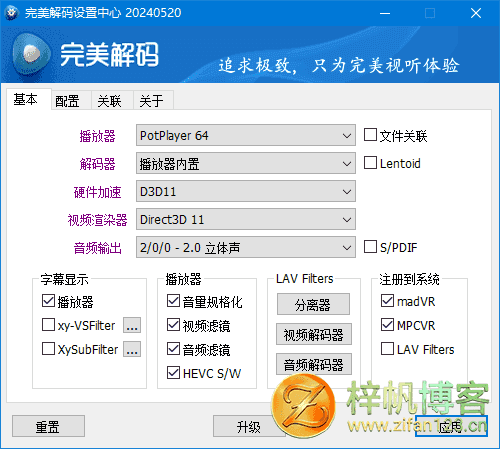Image resolution: width=500 pixels, height=449 pixels.
Task: Click the 解码器 label
Action: coord(98,164)
